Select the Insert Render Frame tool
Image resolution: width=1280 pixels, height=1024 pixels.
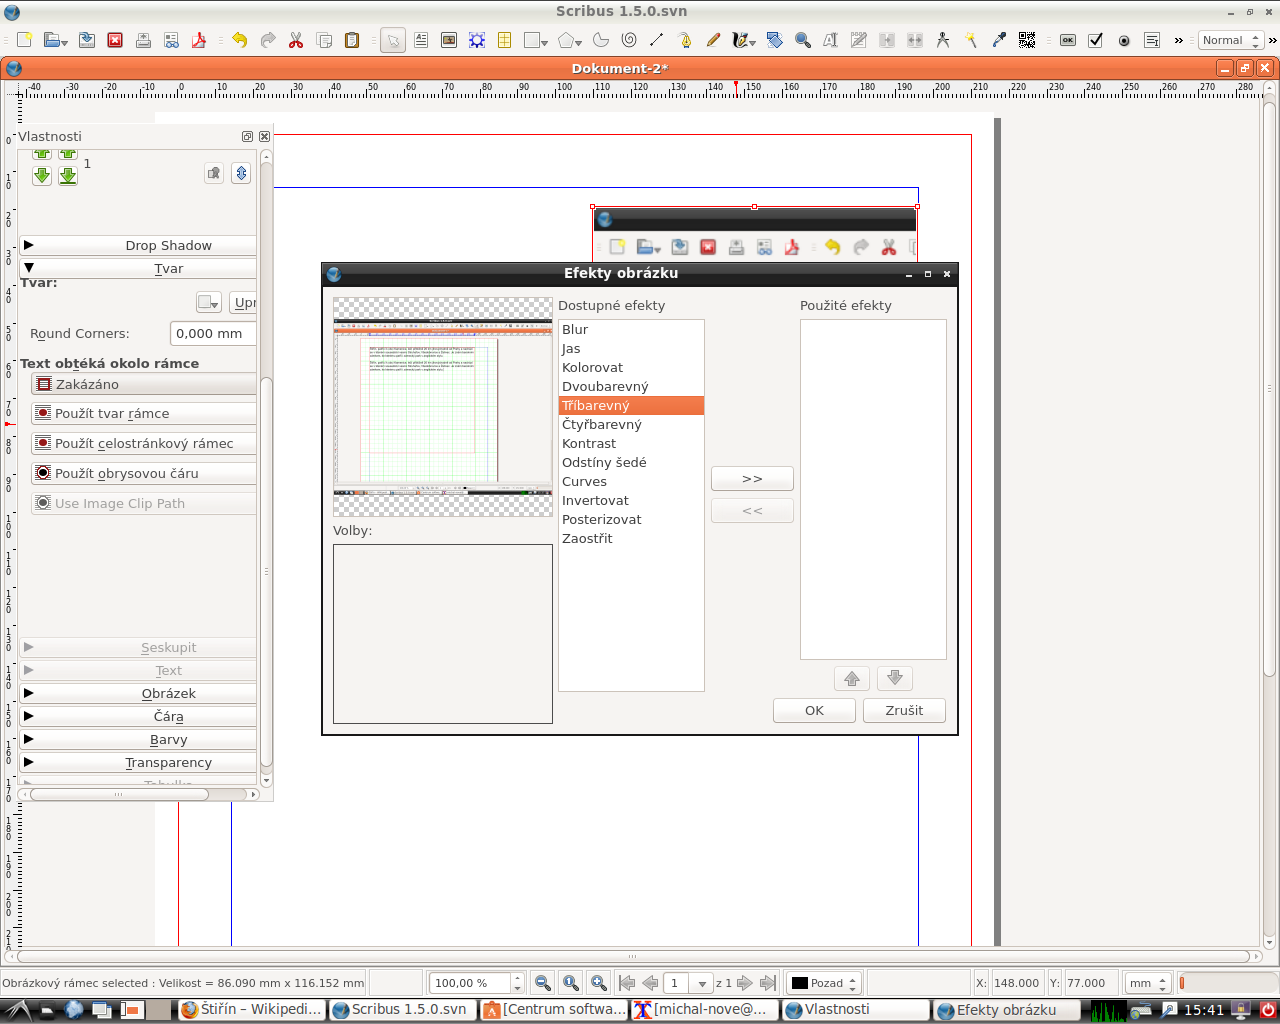477,40
